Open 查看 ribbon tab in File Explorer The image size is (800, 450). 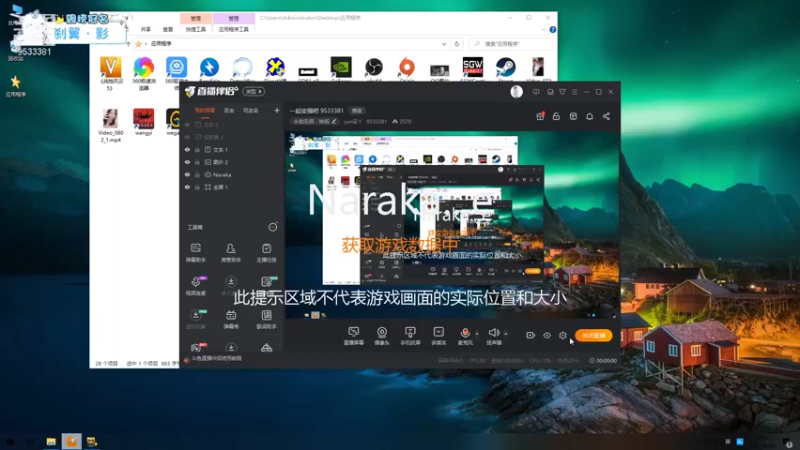tap(168, 30)
